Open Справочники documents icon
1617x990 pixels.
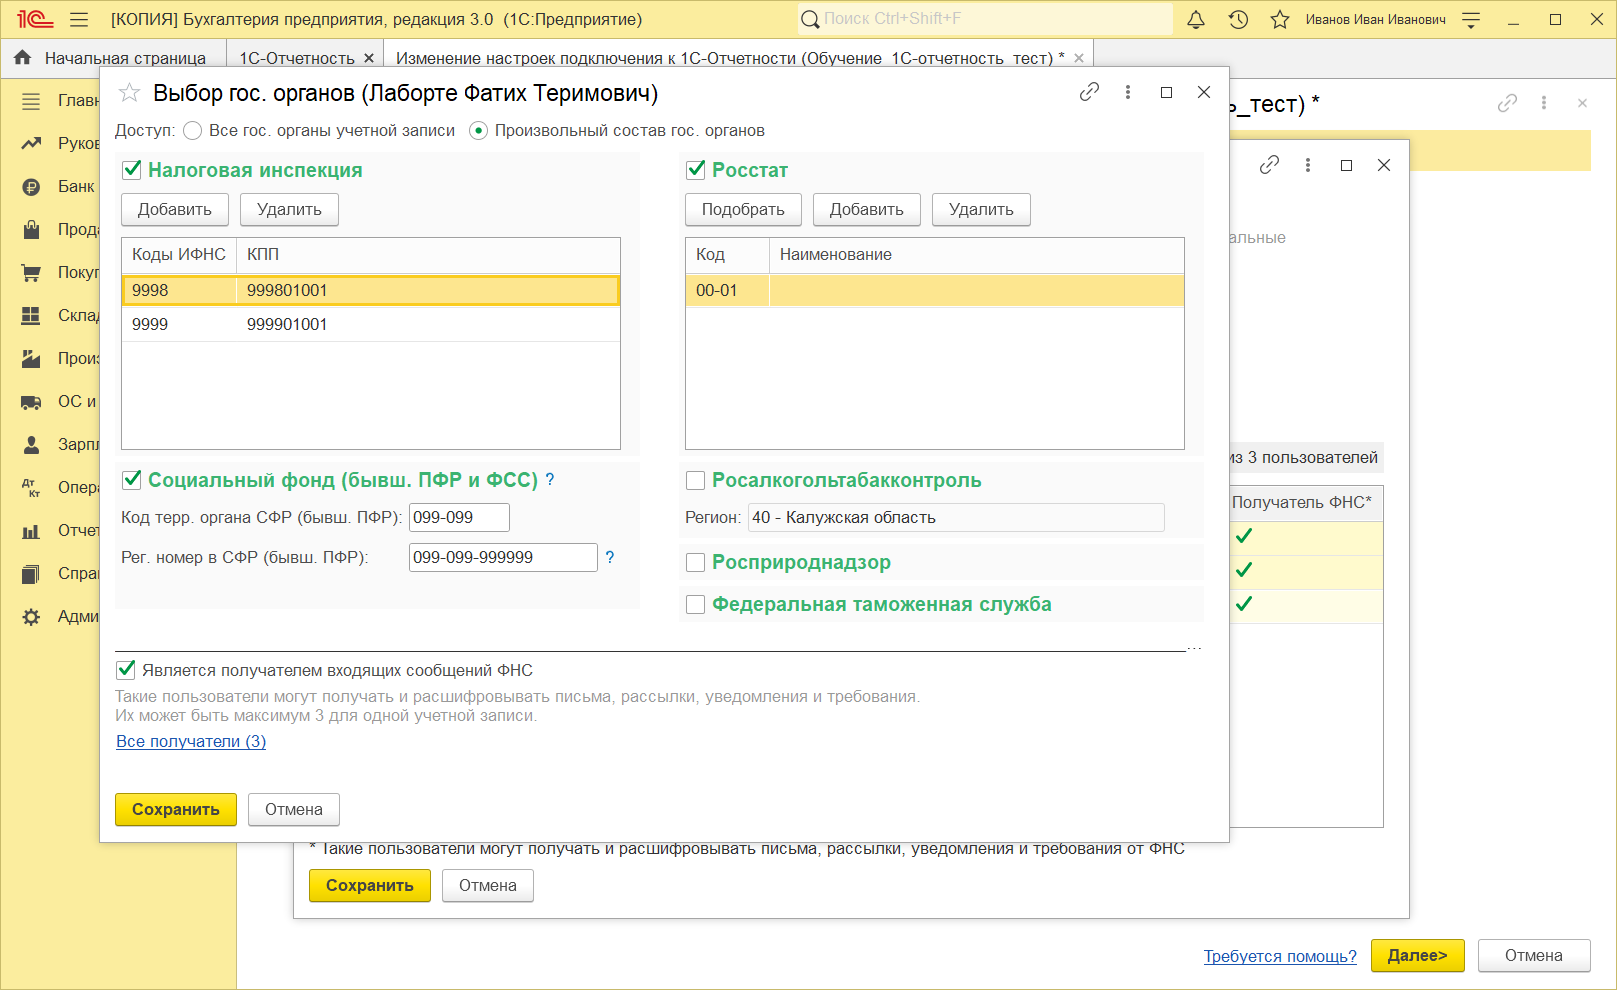(31, 574)
